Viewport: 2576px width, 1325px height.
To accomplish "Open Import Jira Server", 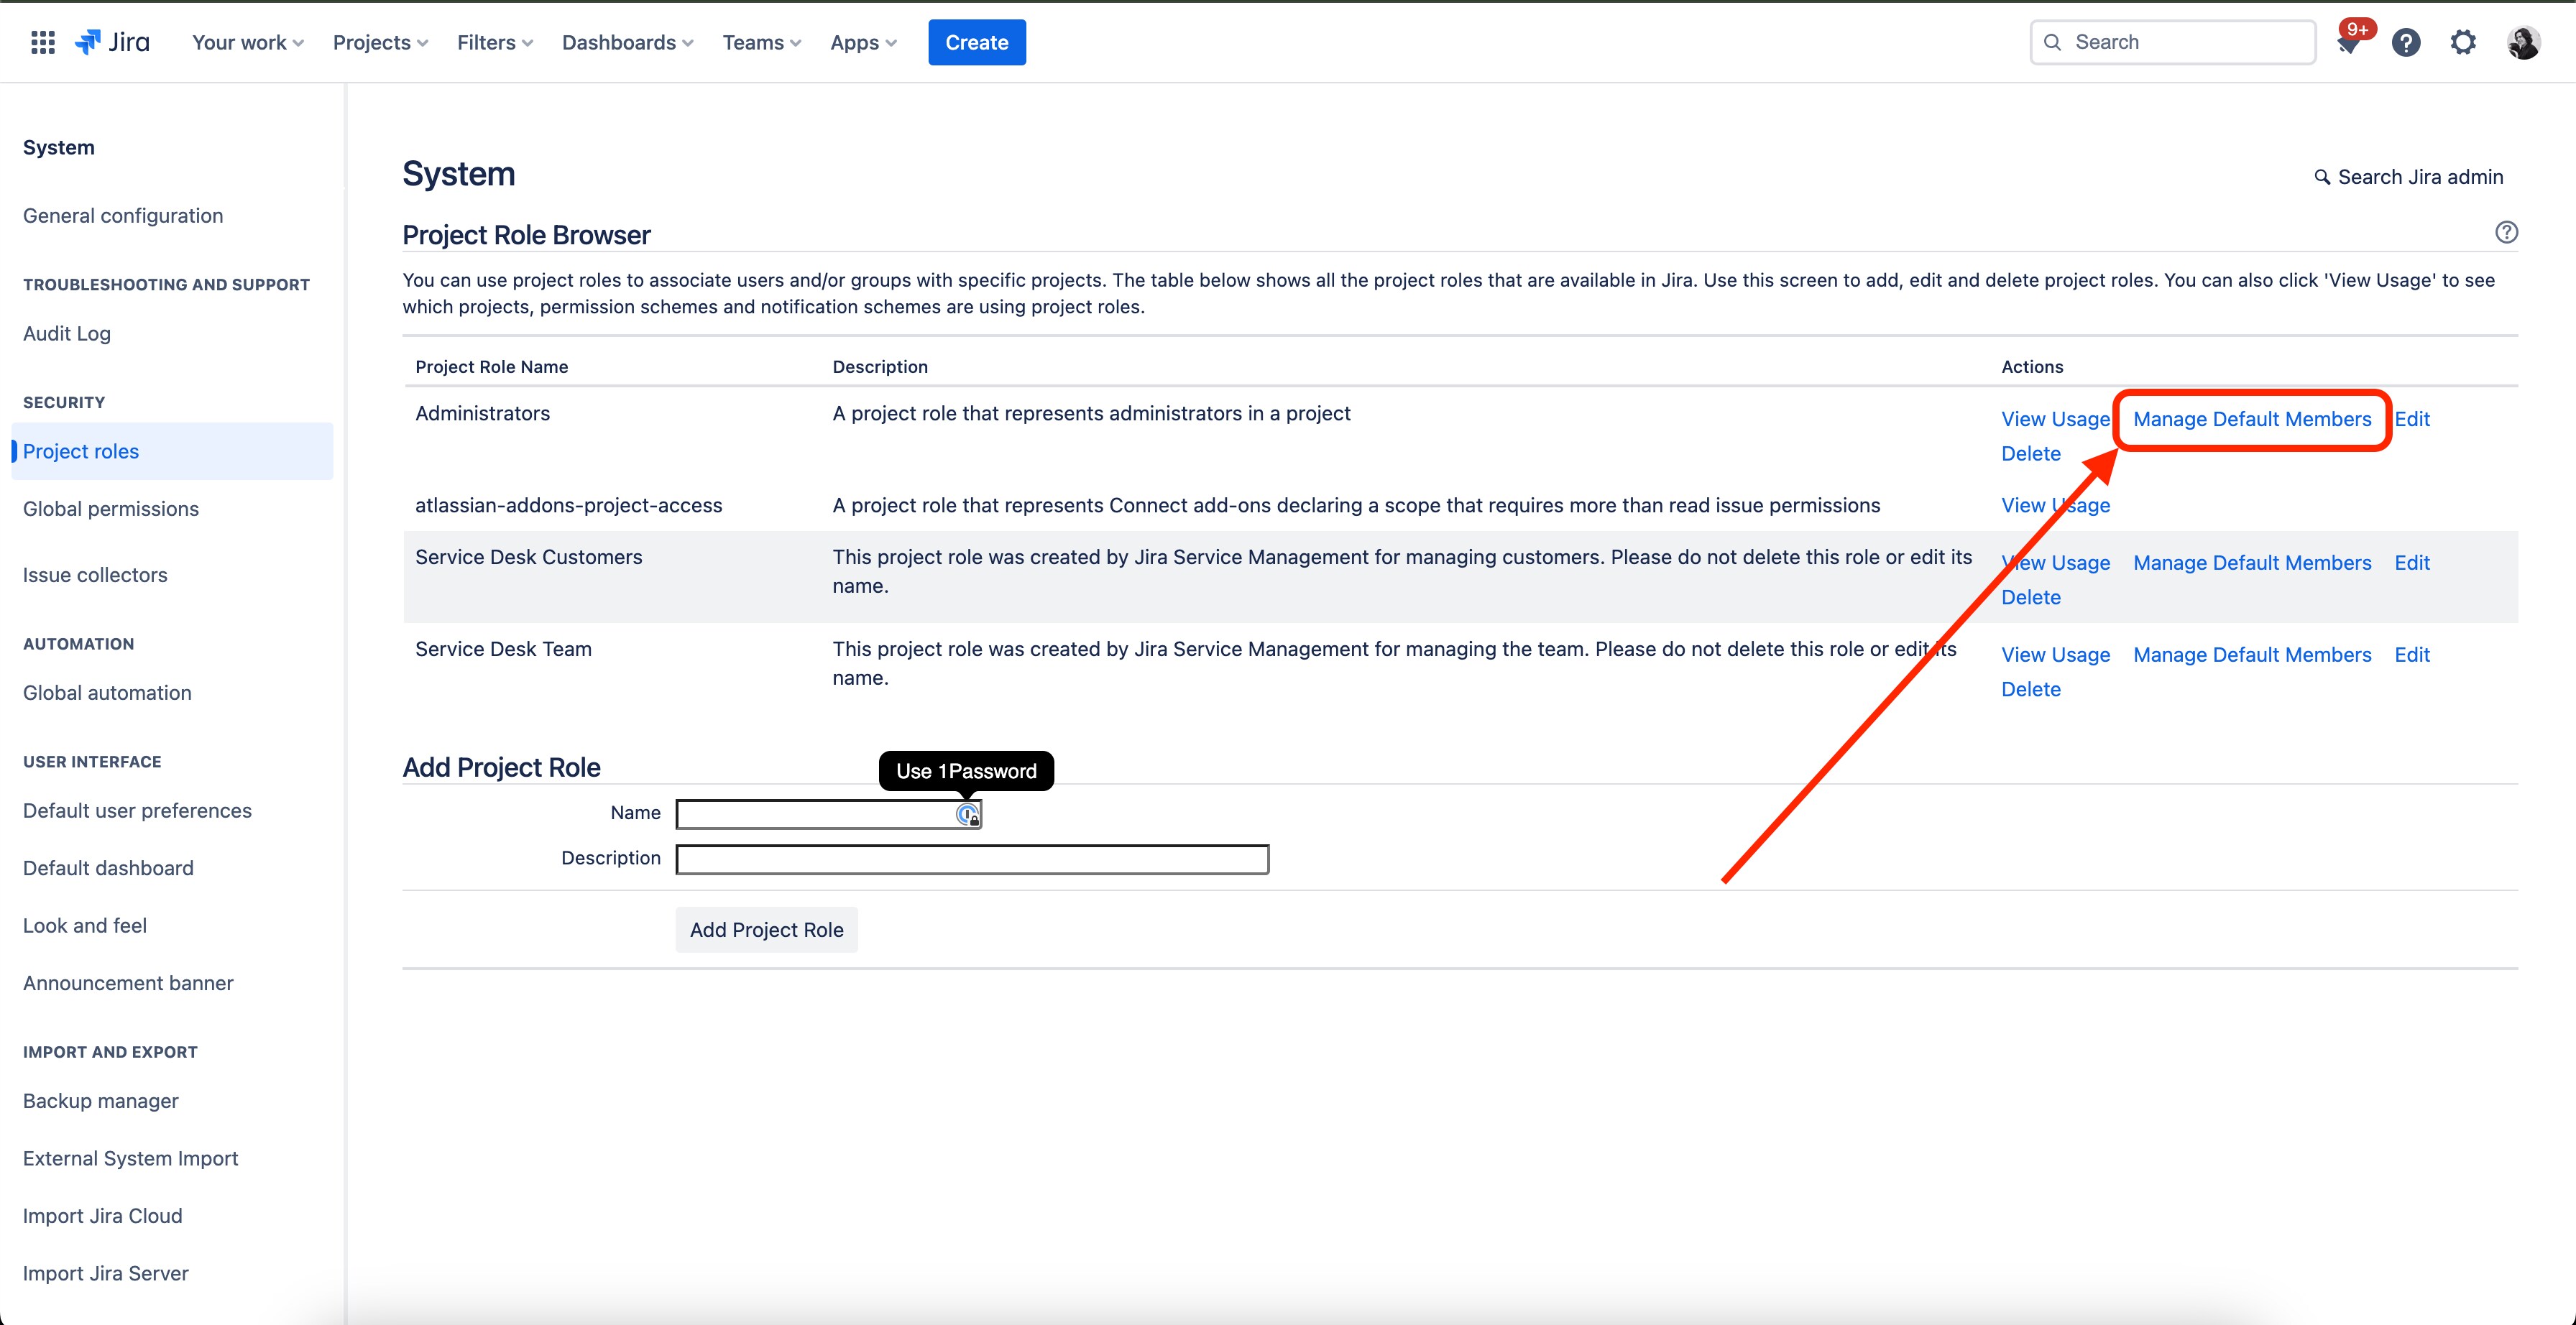I will pyautogui.click(x=106, y=1273).
